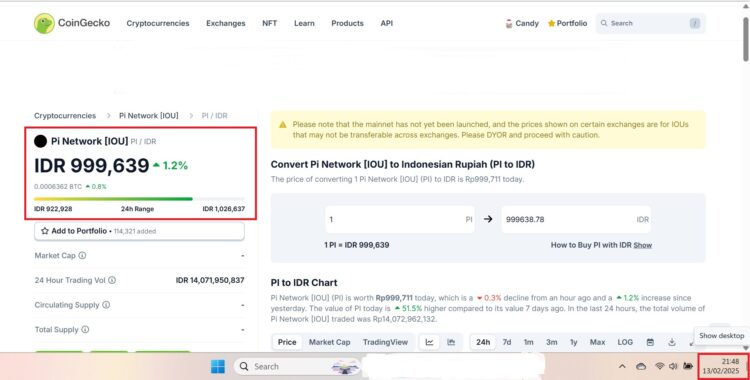Click the Add to Portfolio button
The image size is (750, 380).
pos(139,231)
